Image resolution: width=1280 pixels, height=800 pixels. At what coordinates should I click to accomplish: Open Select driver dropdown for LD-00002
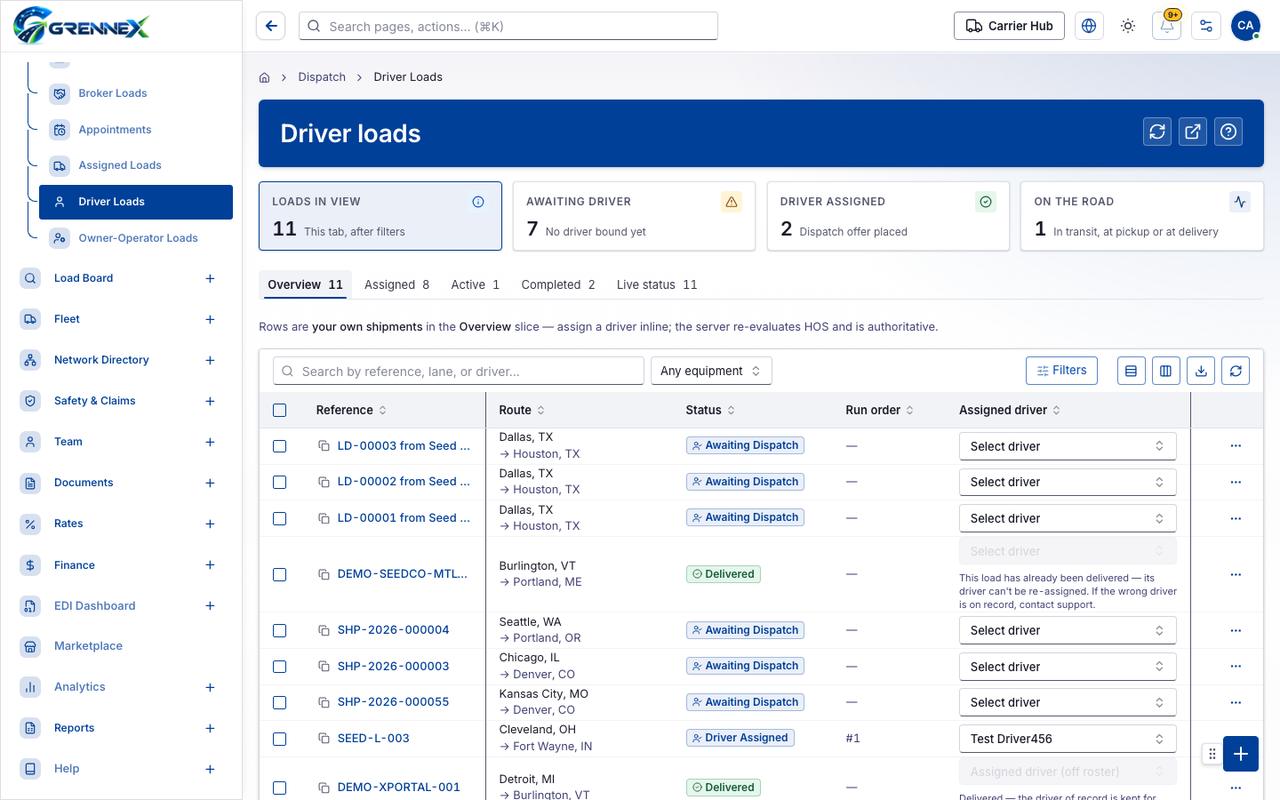[x=1067, y=482]
